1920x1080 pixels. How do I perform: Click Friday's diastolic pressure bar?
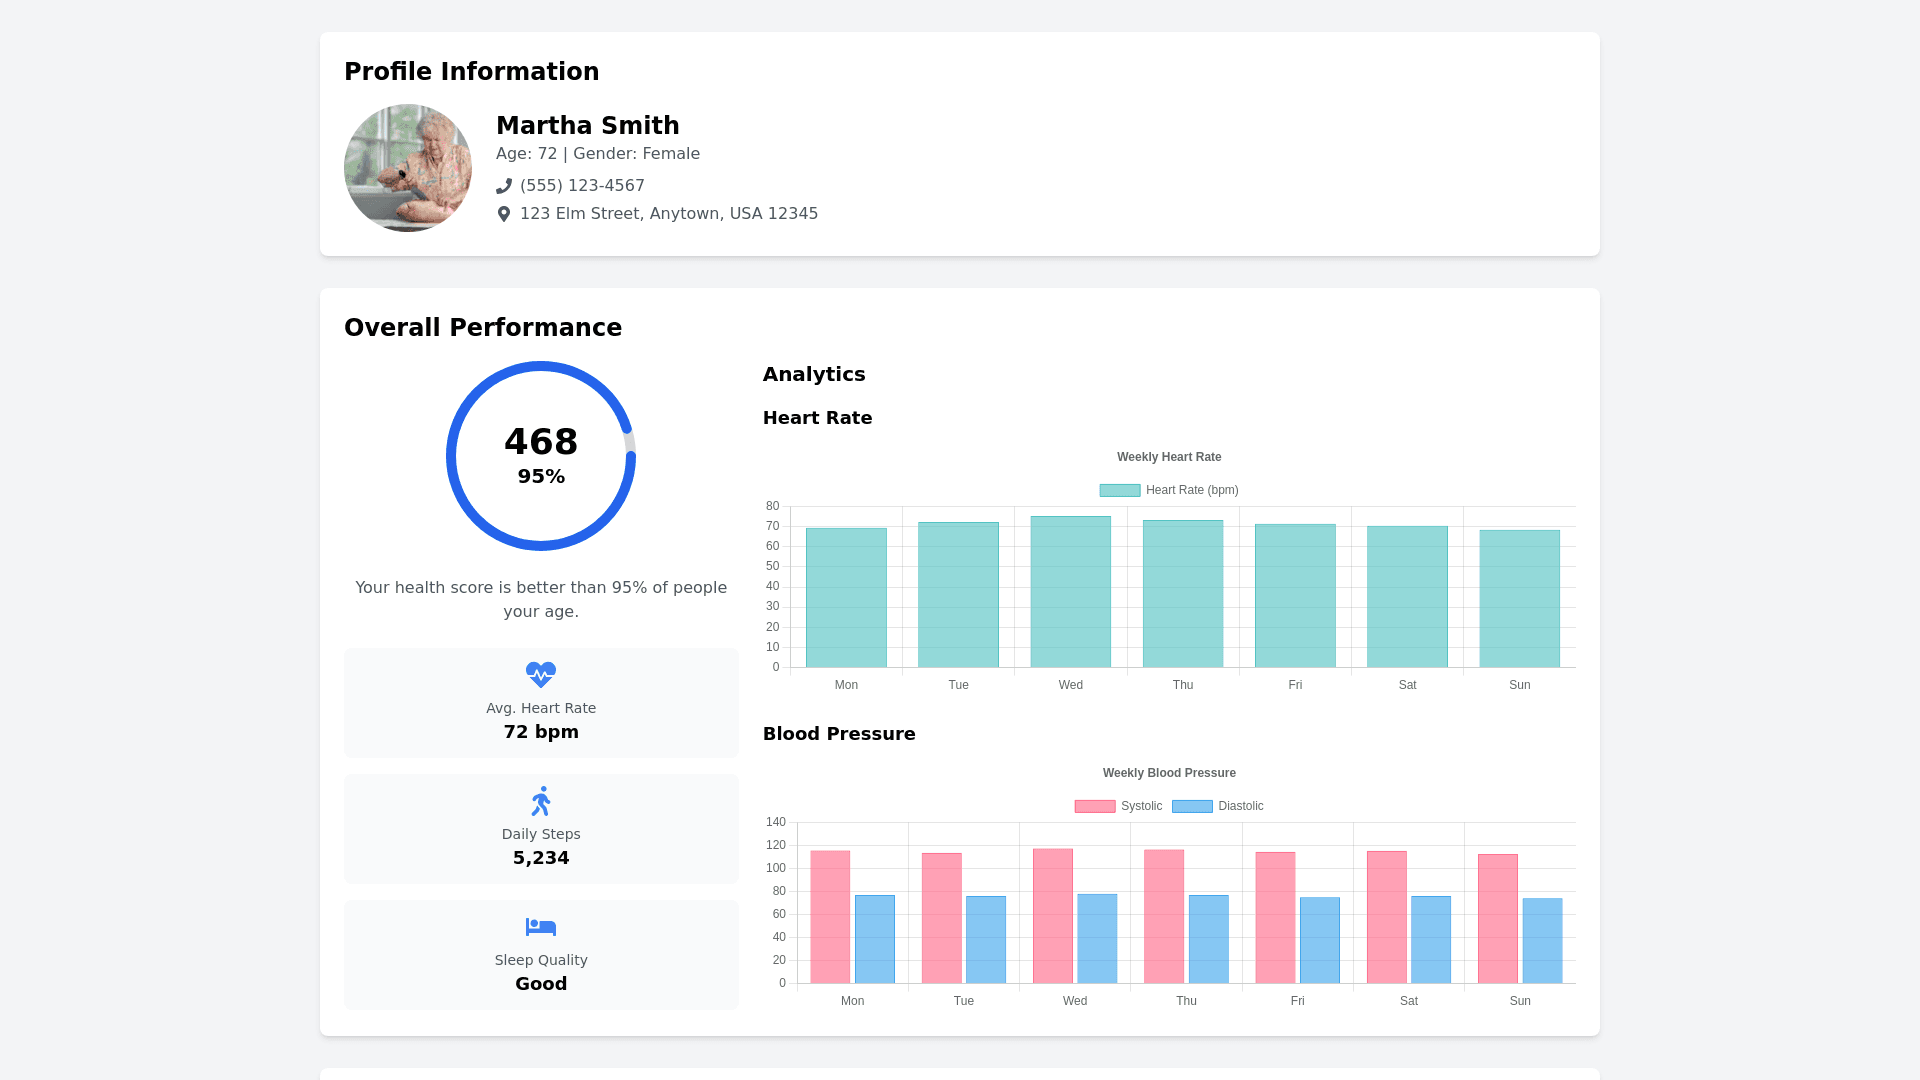coord(1319,940)
